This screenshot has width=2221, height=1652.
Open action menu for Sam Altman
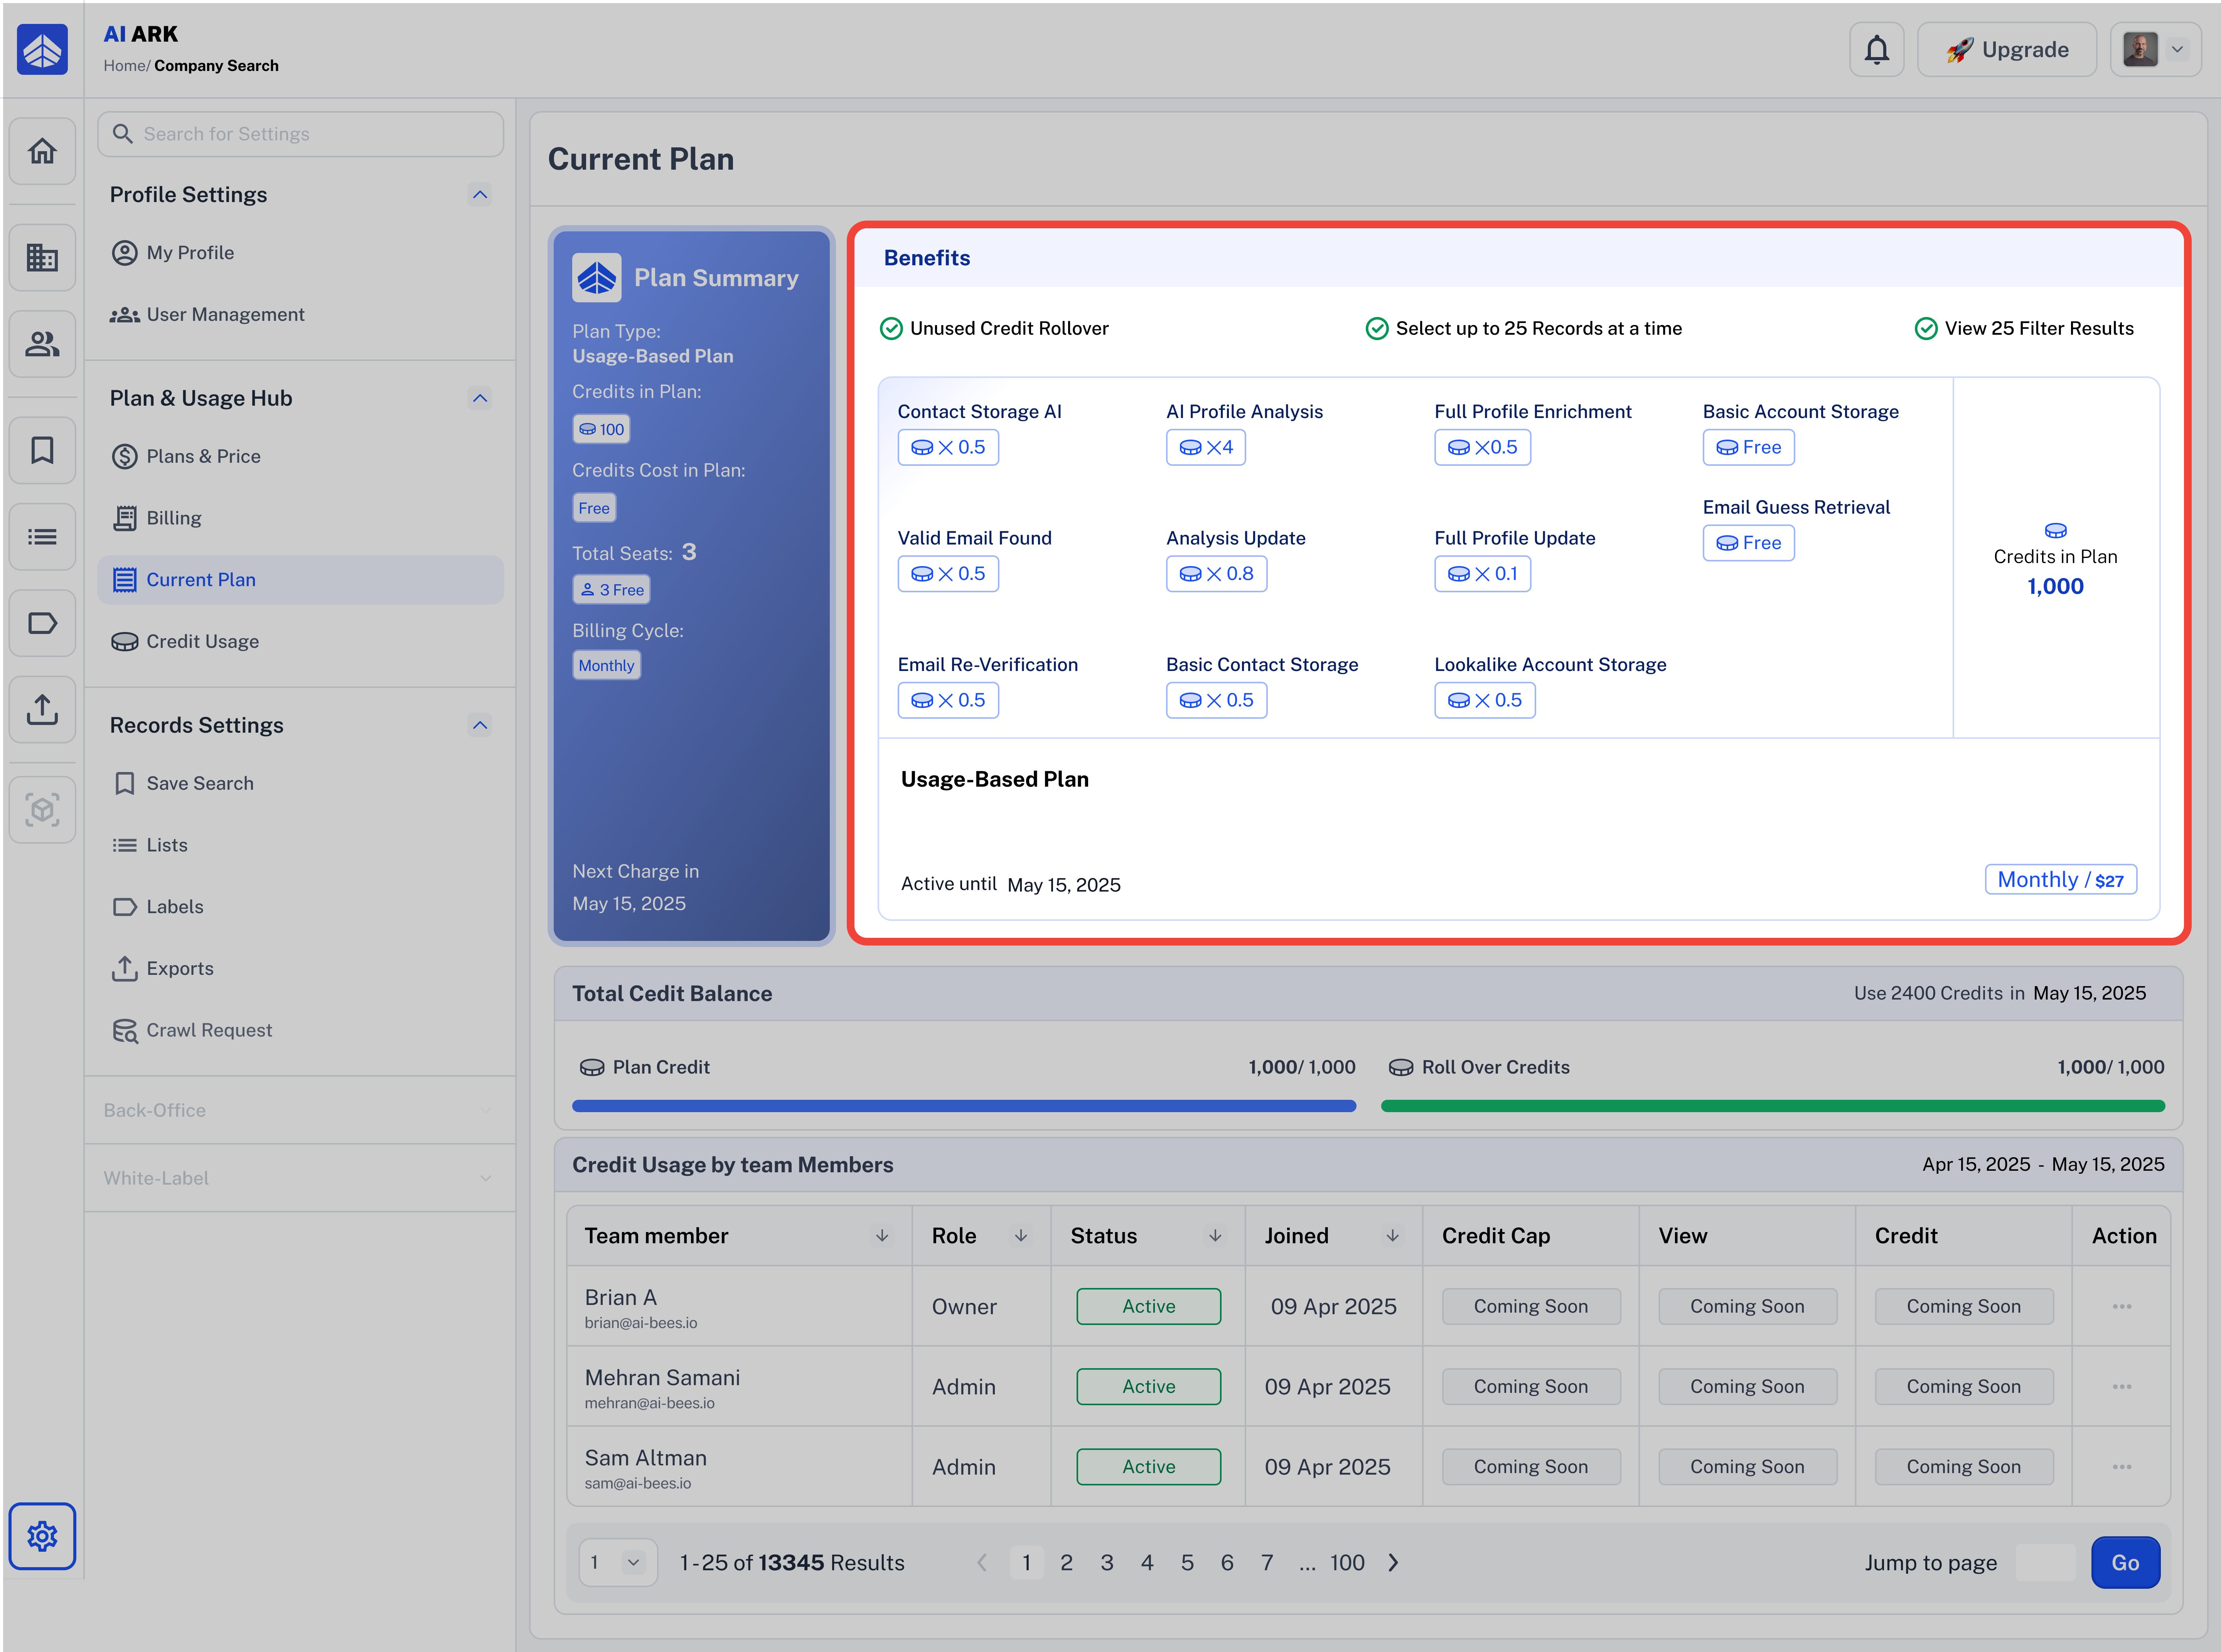click(2122, 1467)
